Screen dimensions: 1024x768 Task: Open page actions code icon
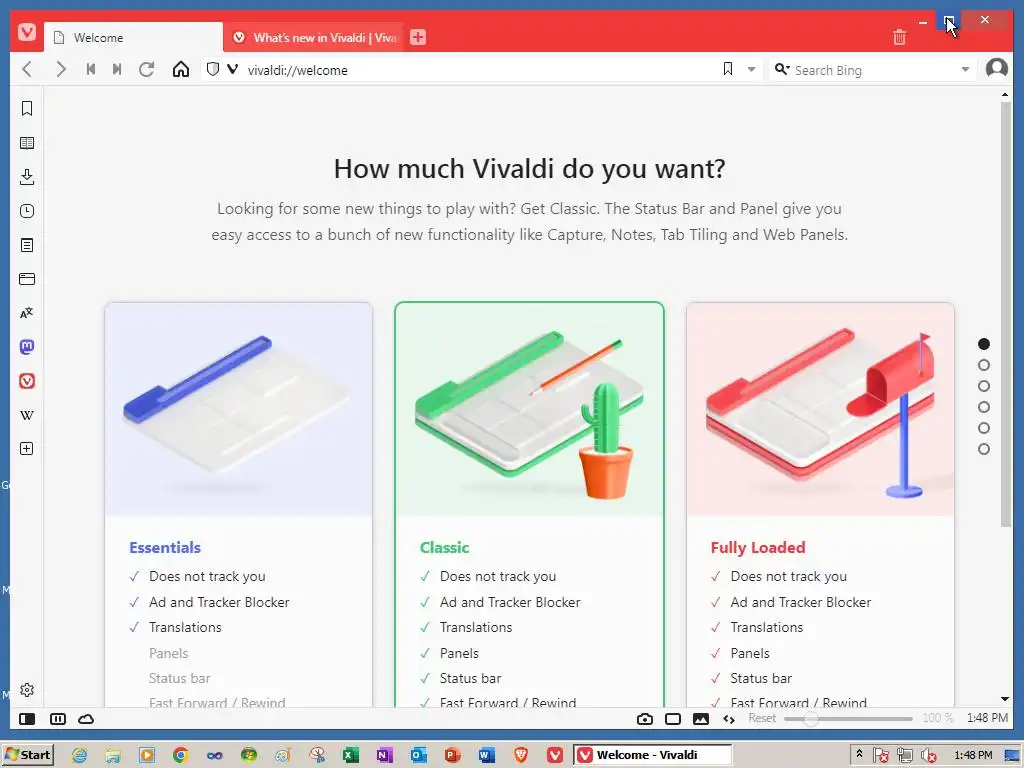coord(729,719)
